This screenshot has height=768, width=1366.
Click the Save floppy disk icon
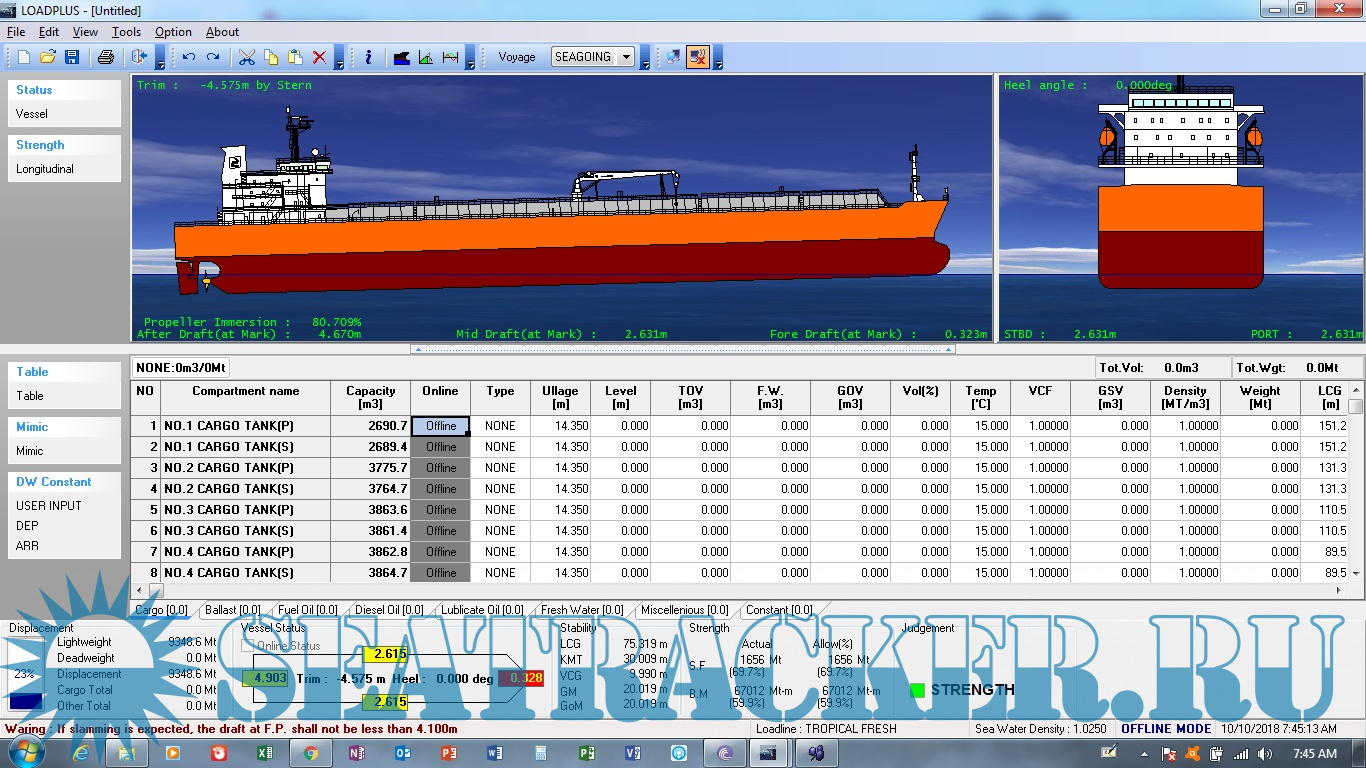72,57
